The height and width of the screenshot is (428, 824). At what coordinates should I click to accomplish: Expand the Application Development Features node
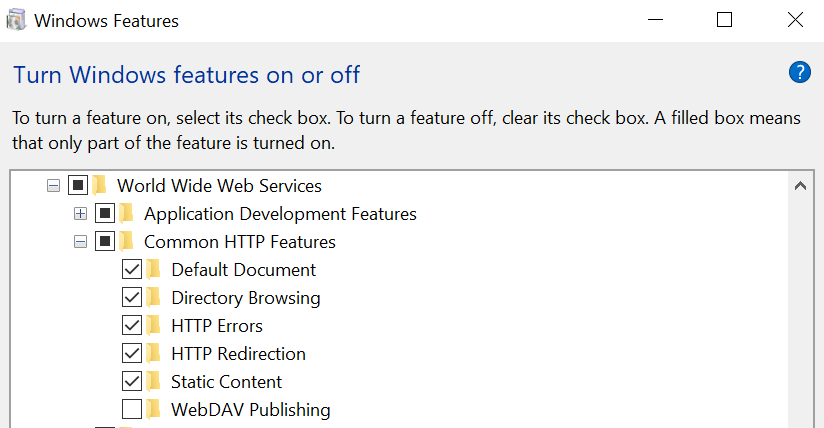(81, 213)
